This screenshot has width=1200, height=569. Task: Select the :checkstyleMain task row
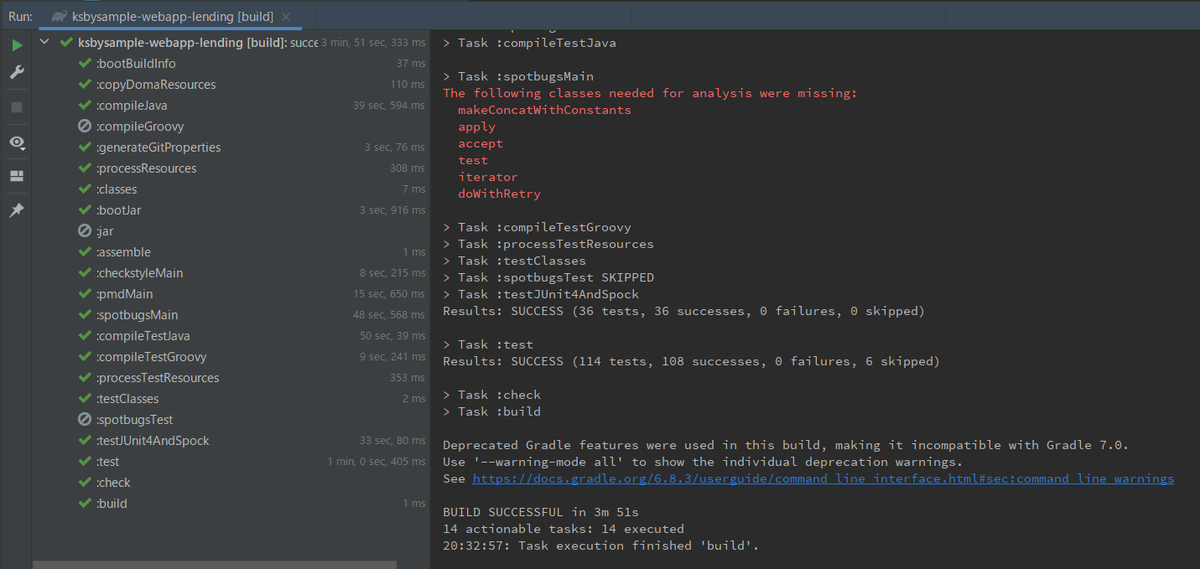pyautogui.click(x=233, y=273)
